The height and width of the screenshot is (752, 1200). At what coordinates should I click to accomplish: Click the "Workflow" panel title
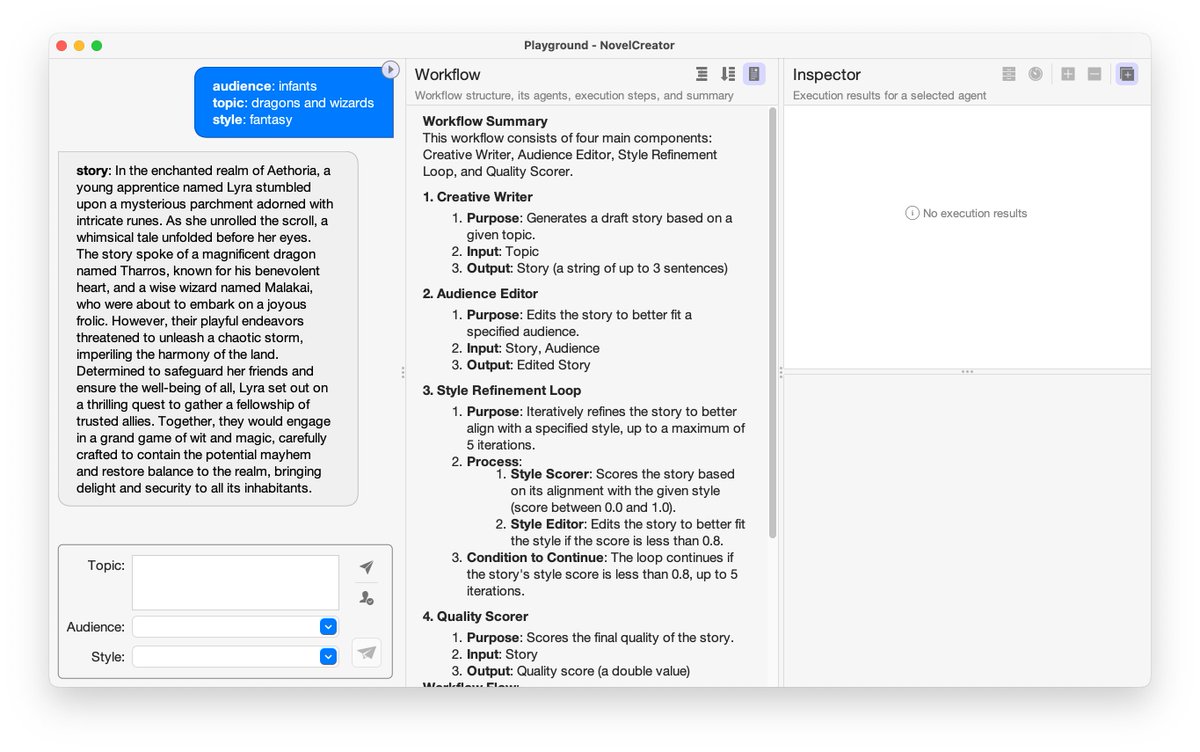(x=447, y=75)
